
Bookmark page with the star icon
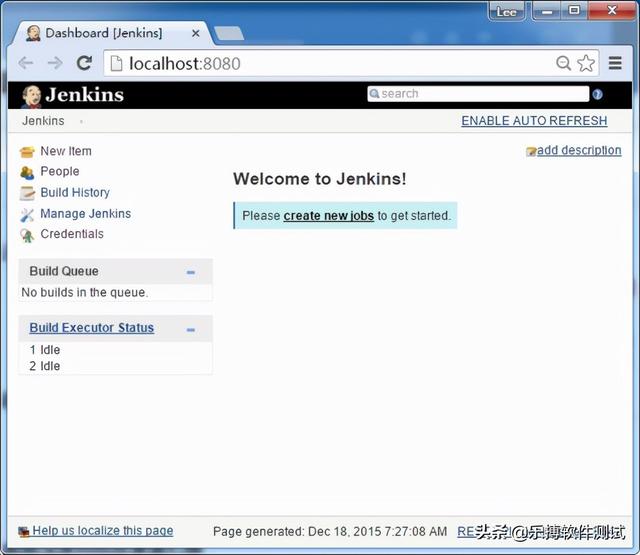click(x=586, y=63)
